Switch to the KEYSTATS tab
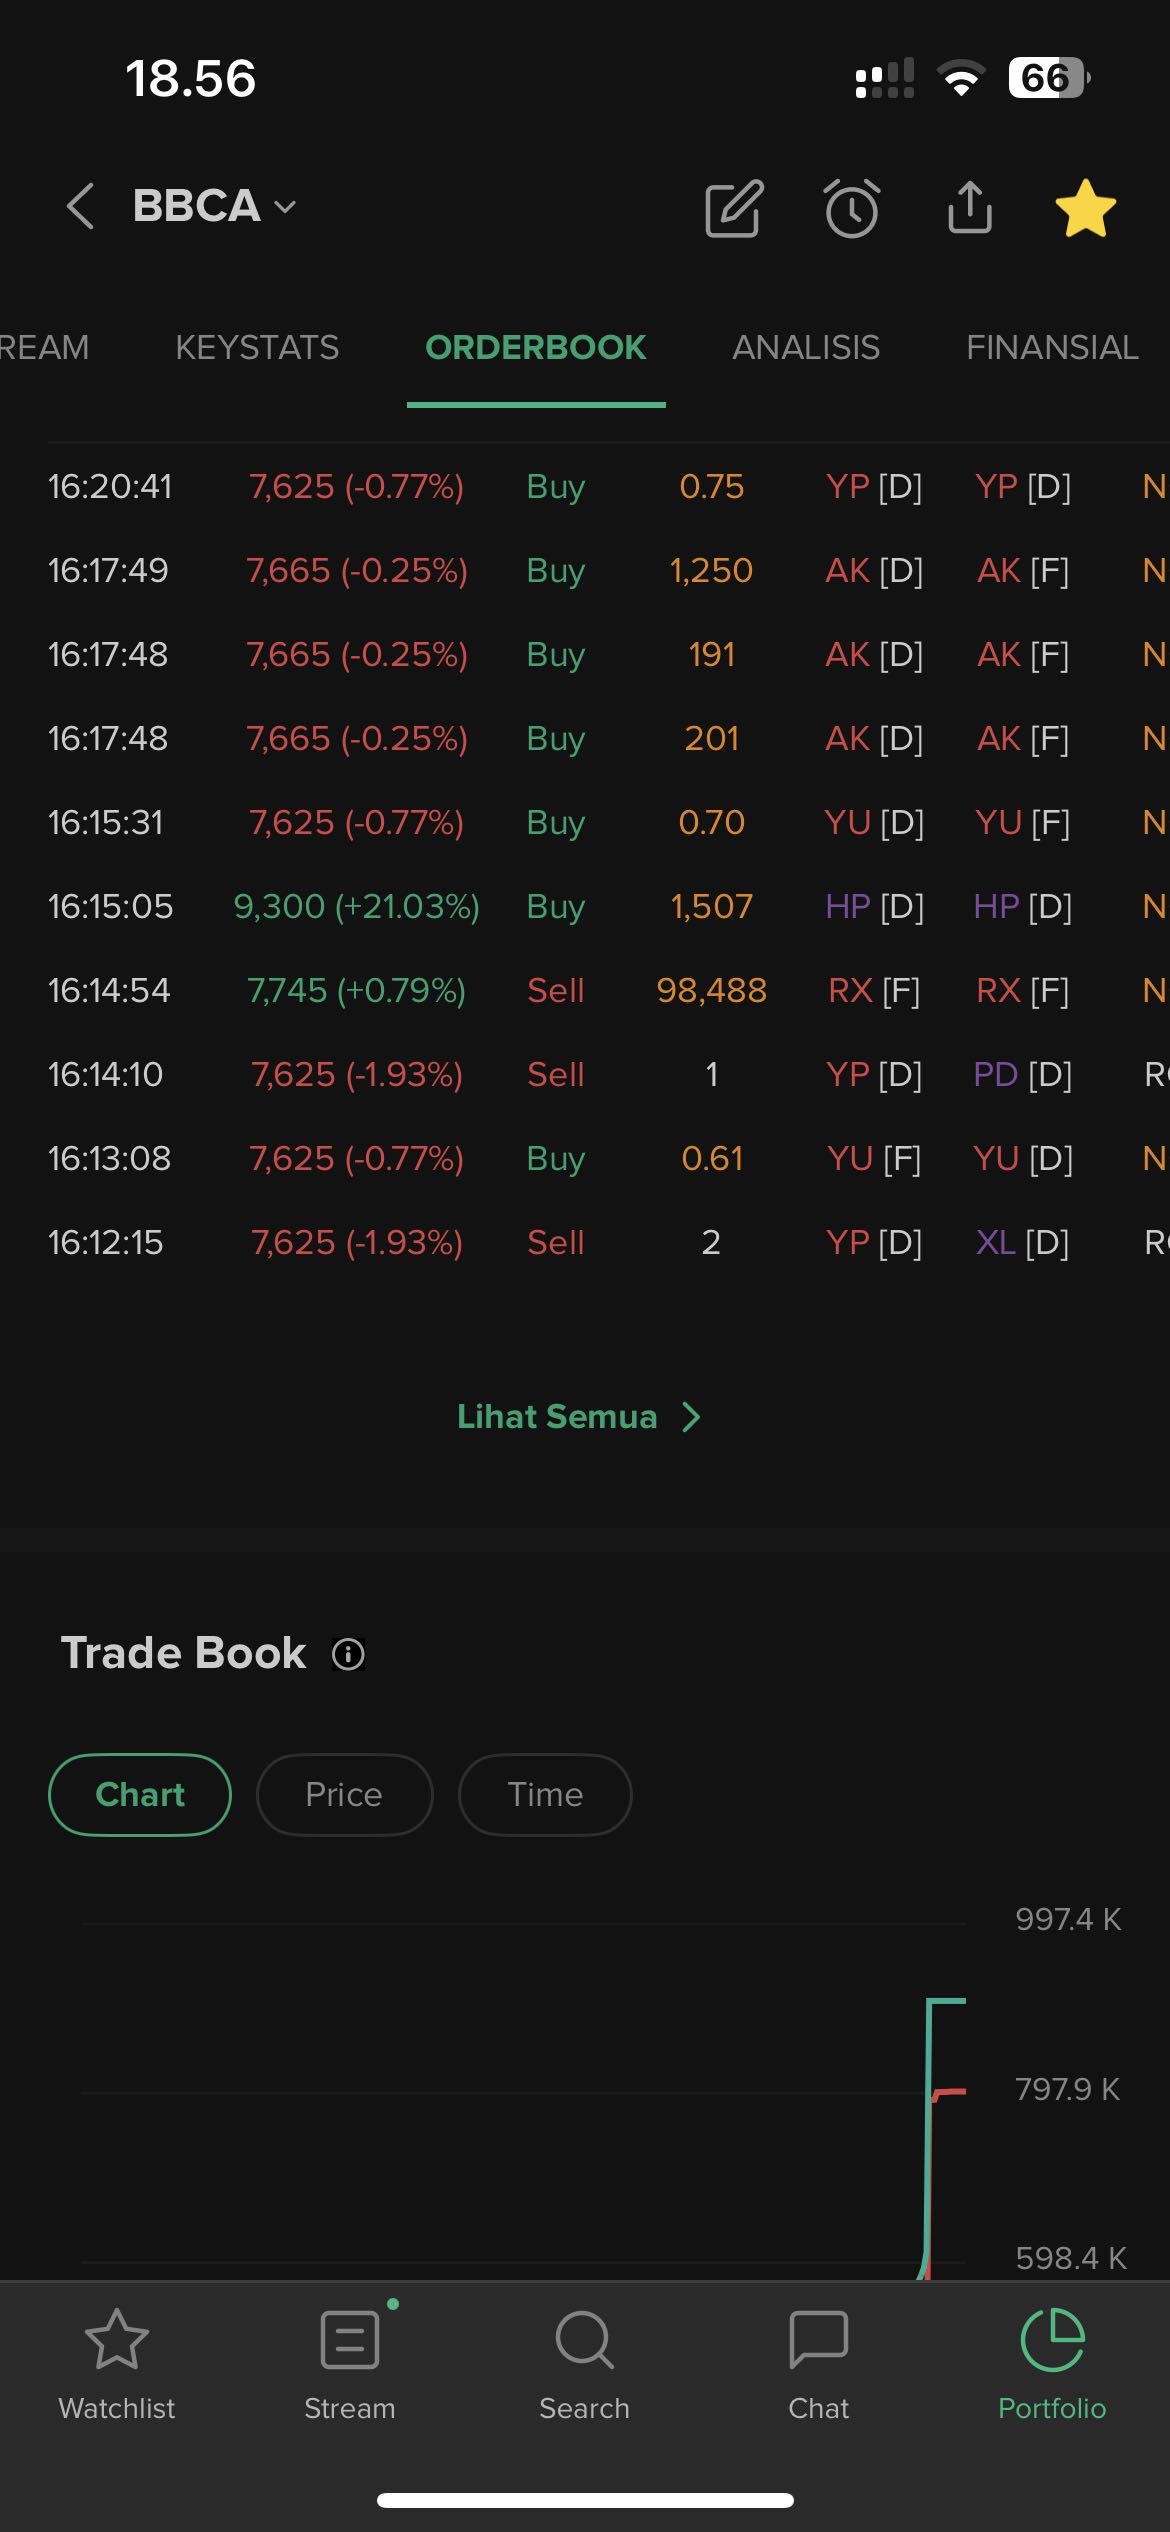Screen dimensions: 1170x2532 pyautogui.click(x=257, y=348)
